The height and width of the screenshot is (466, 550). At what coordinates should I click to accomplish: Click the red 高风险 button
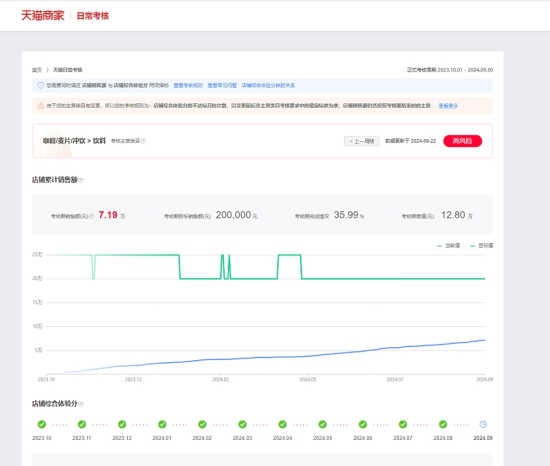point(462,141)
